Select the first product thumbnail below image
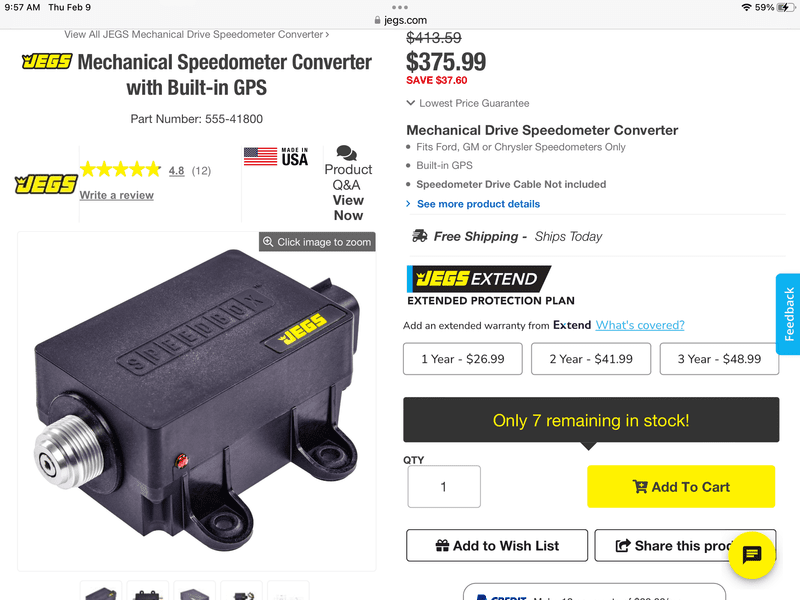 tap(101, 592)
